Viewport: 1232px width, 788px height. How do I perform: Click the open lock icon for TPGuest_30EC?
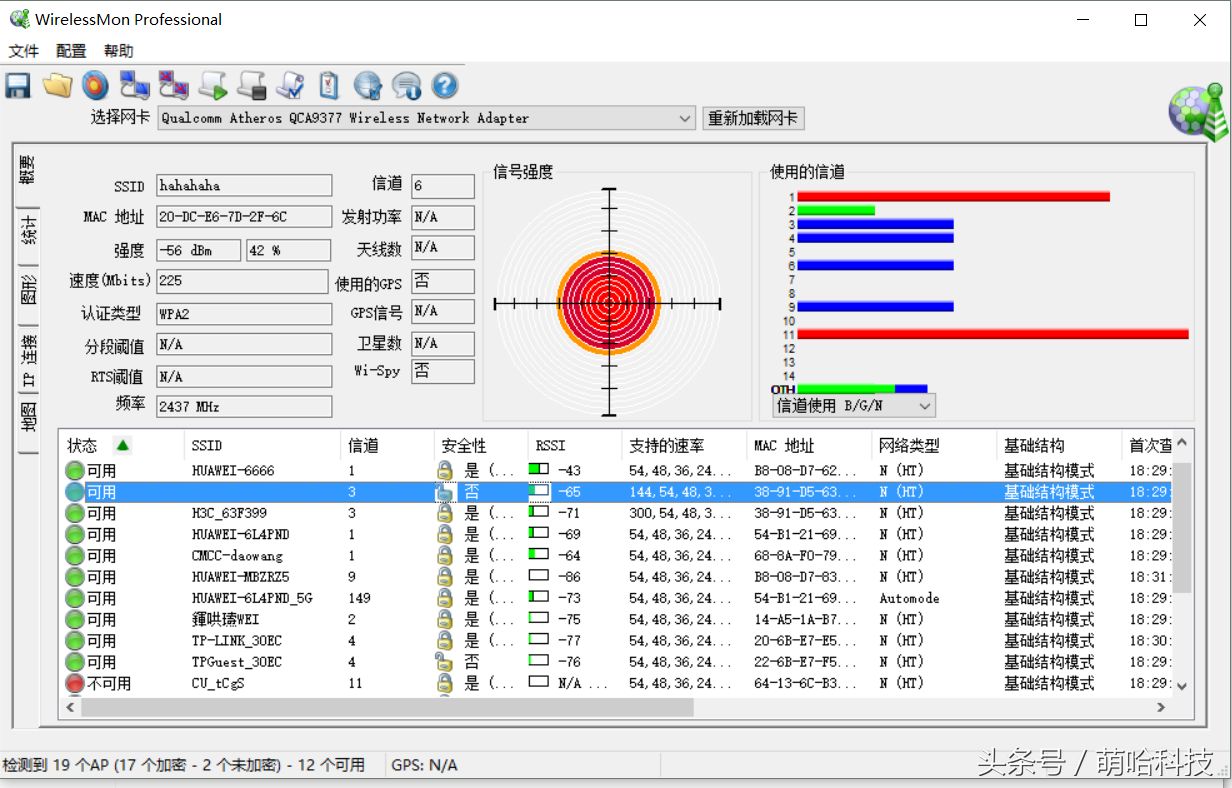coord(445,662)
